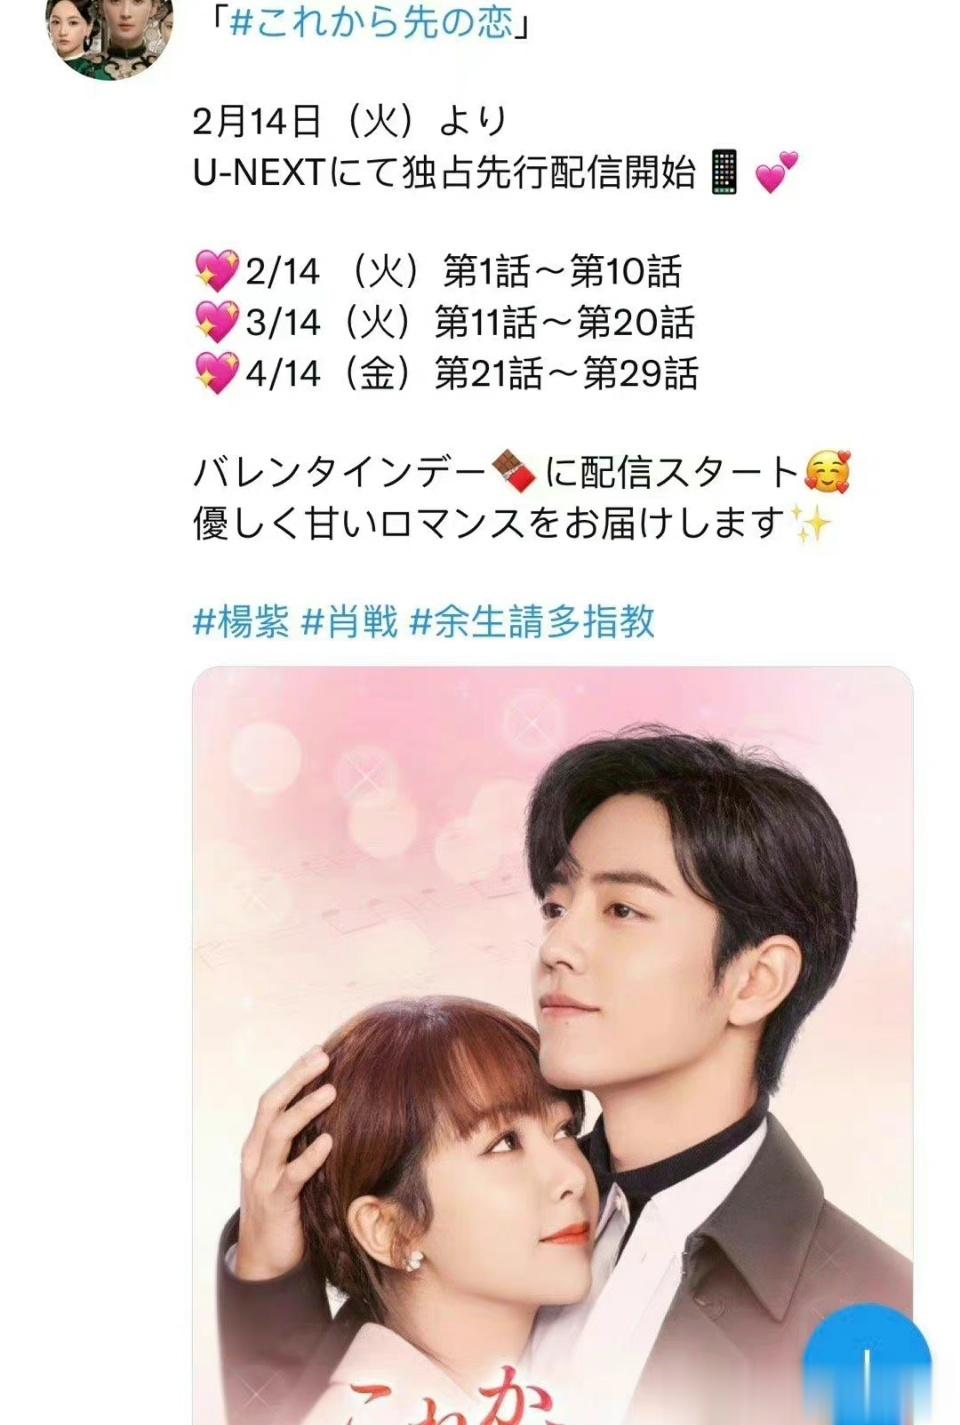Open the #余生請多指教 hashtag

(x=533, y=622)
